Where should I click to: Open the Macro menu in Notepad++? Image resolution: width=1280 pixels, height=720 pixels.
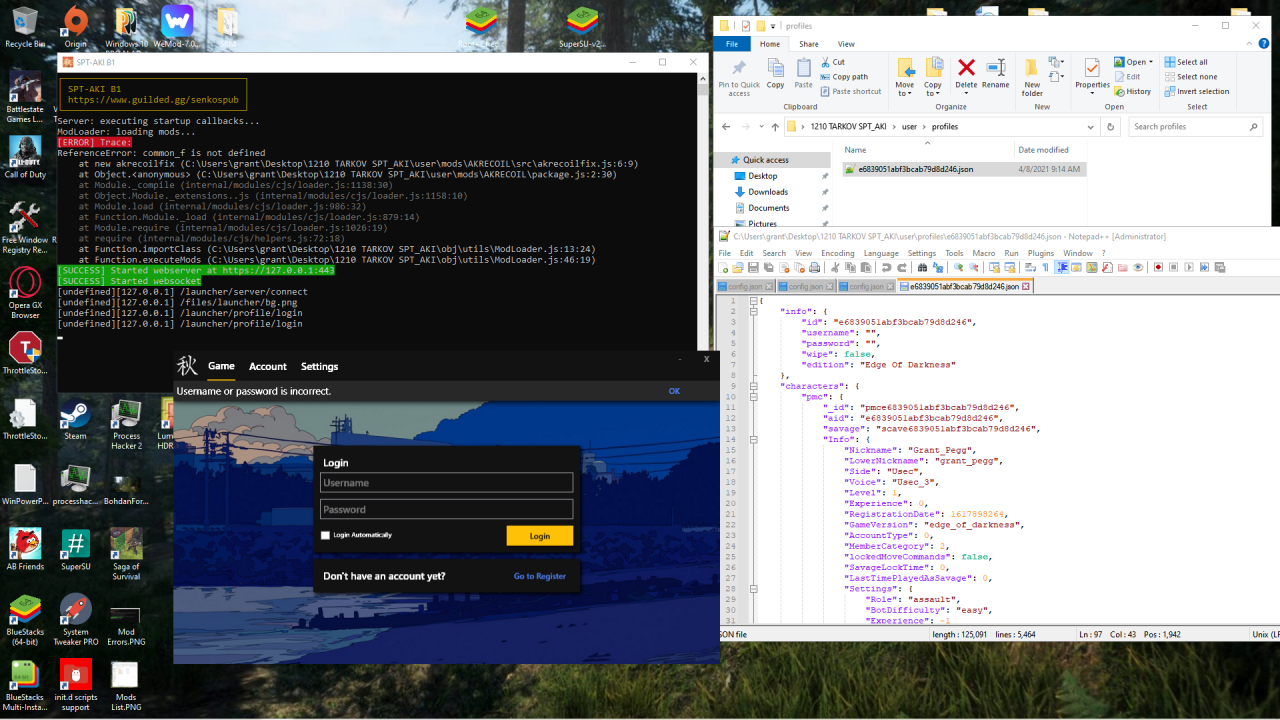[x=984, y=253]
